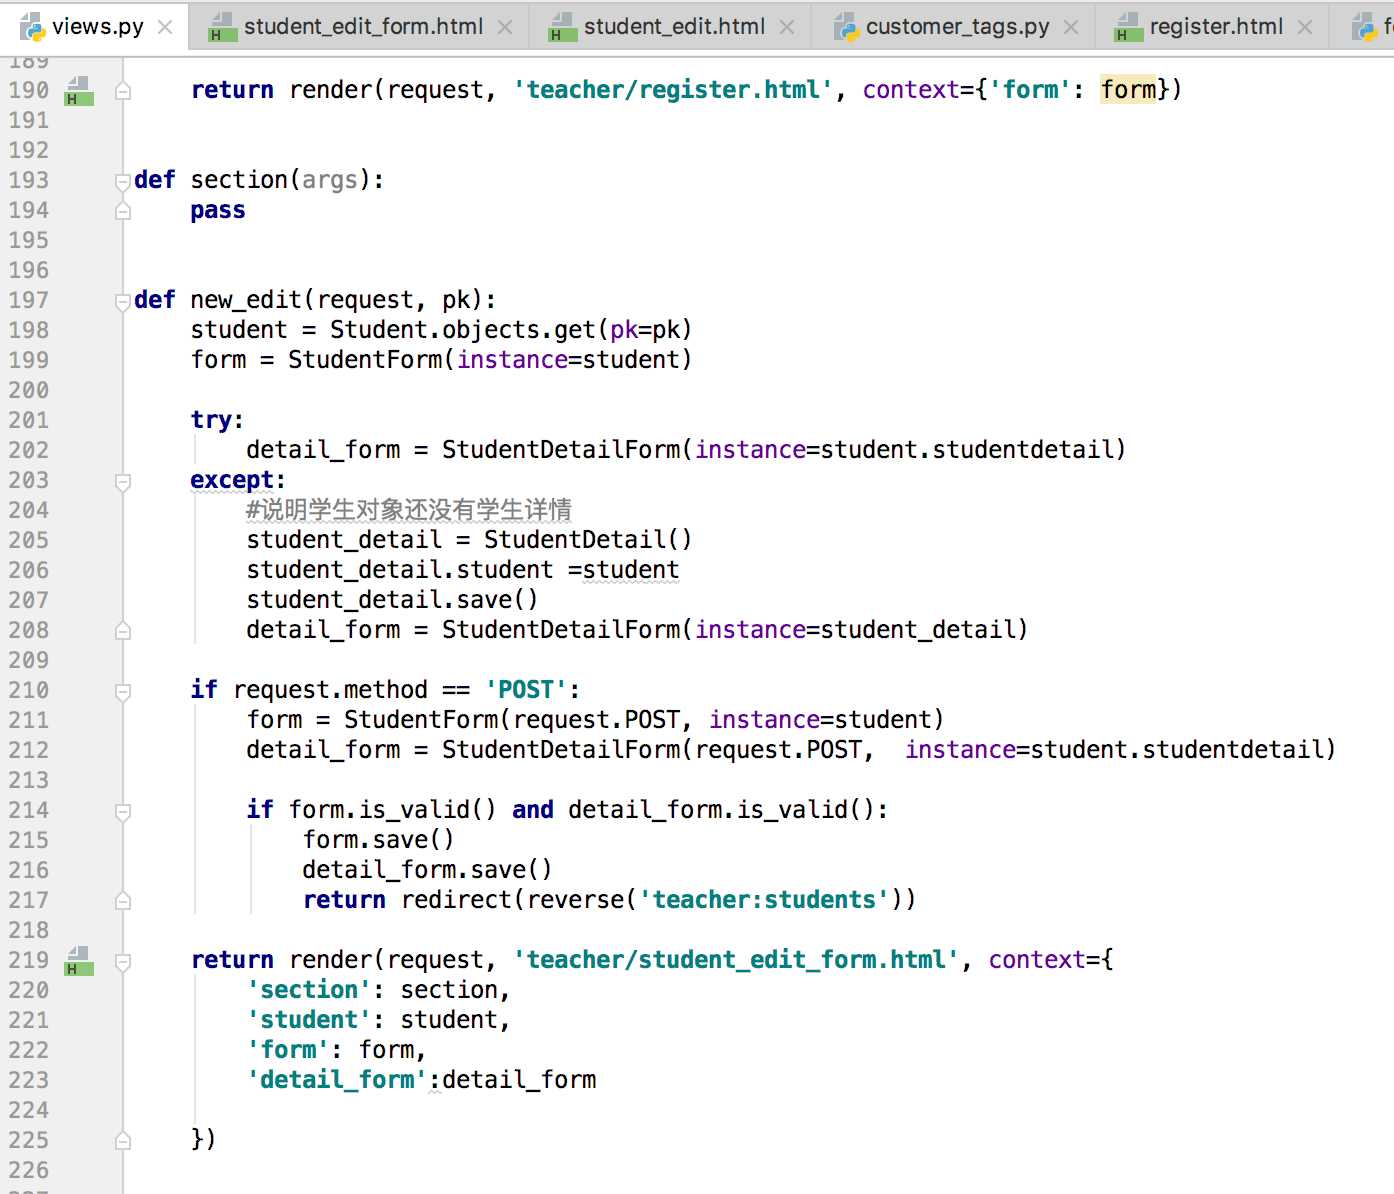The image size is (1394, 1194).
Task: Click the pass keyword on line 194
Action: tap(218, 210)
